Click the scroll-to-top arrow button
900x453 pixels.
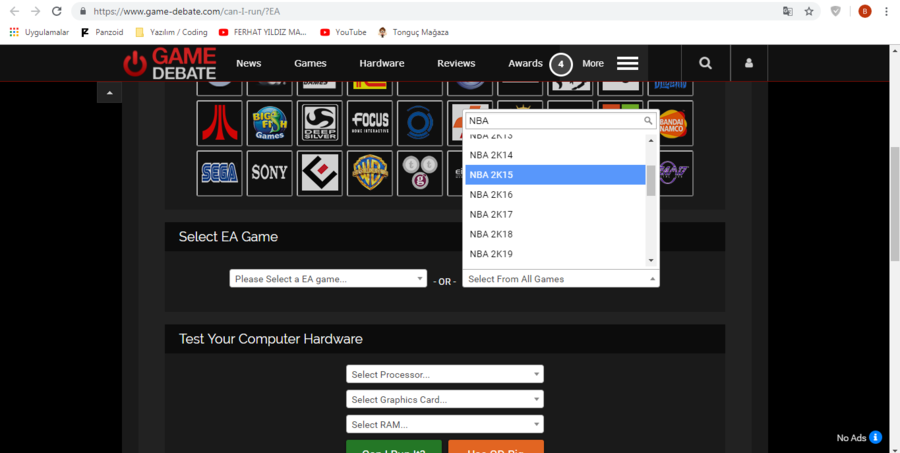pos(110,92)
